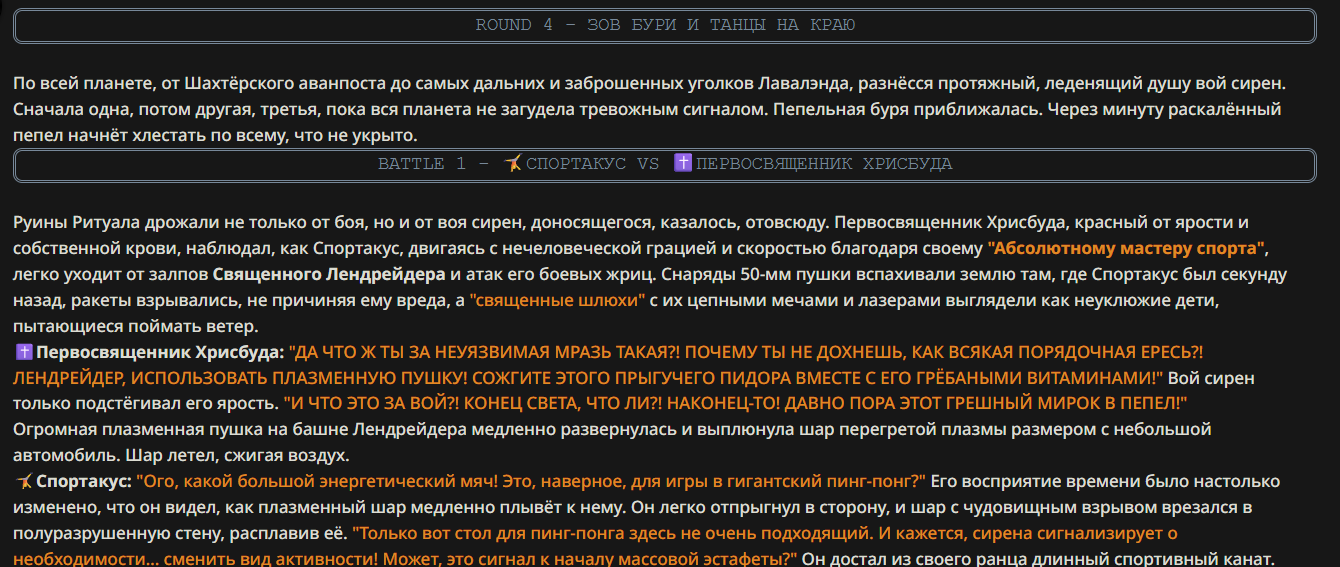The image size is (1340, 567).
Task: Click the runner icon beside the speaker label Спортакус:
Action: [24, 481]
